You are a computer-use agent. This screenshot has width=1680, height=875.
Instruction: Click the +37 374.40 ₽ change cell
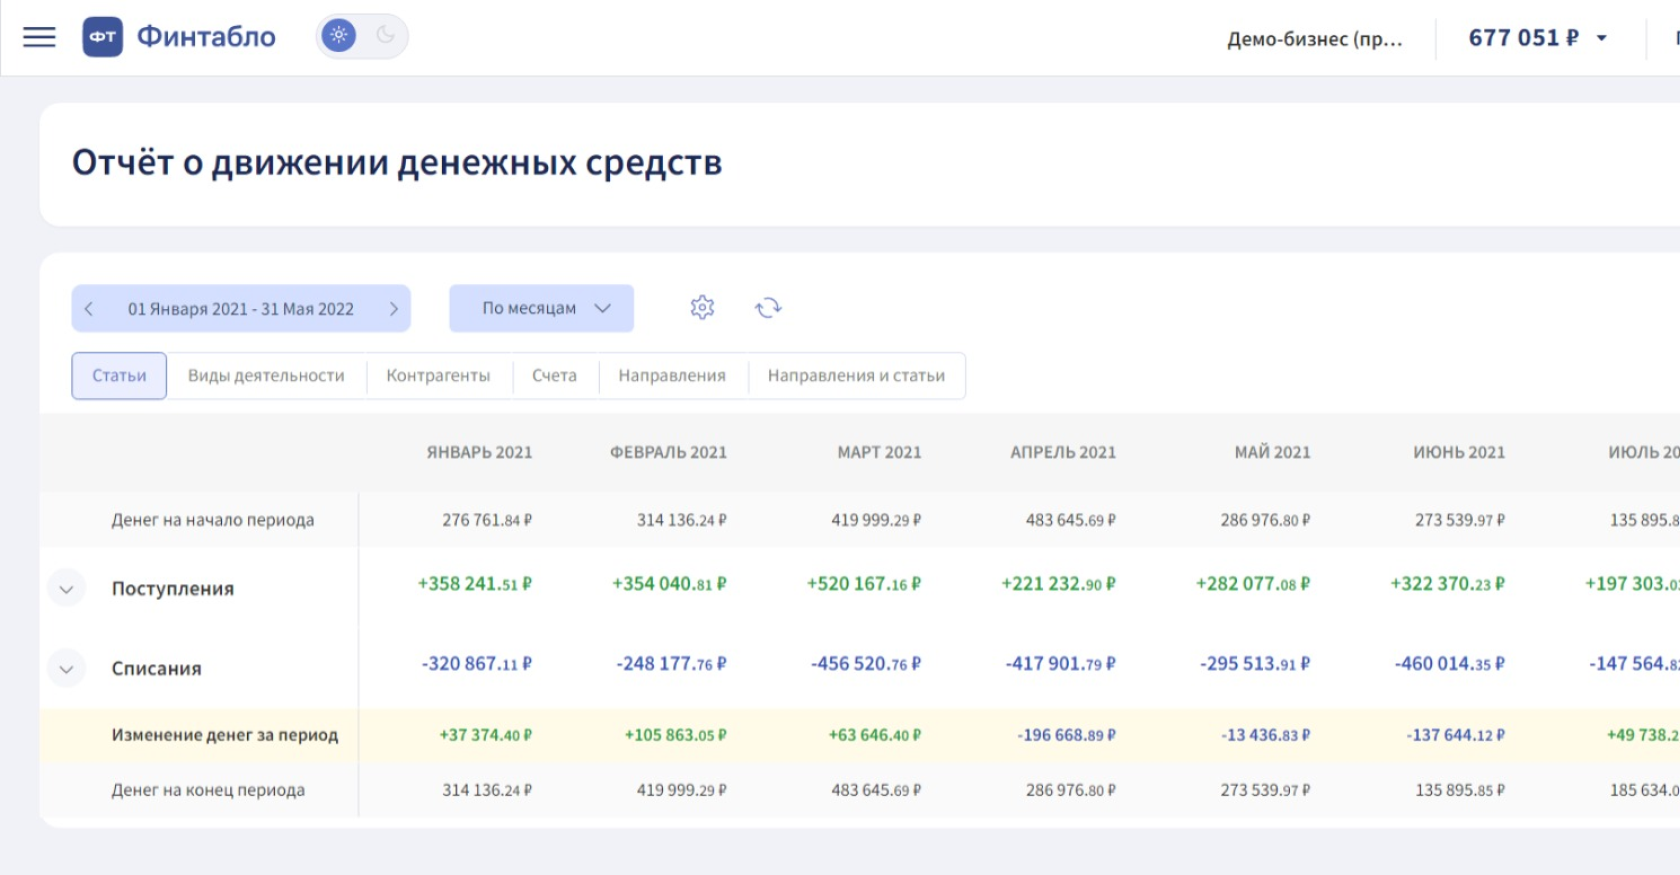click(486, 735)
